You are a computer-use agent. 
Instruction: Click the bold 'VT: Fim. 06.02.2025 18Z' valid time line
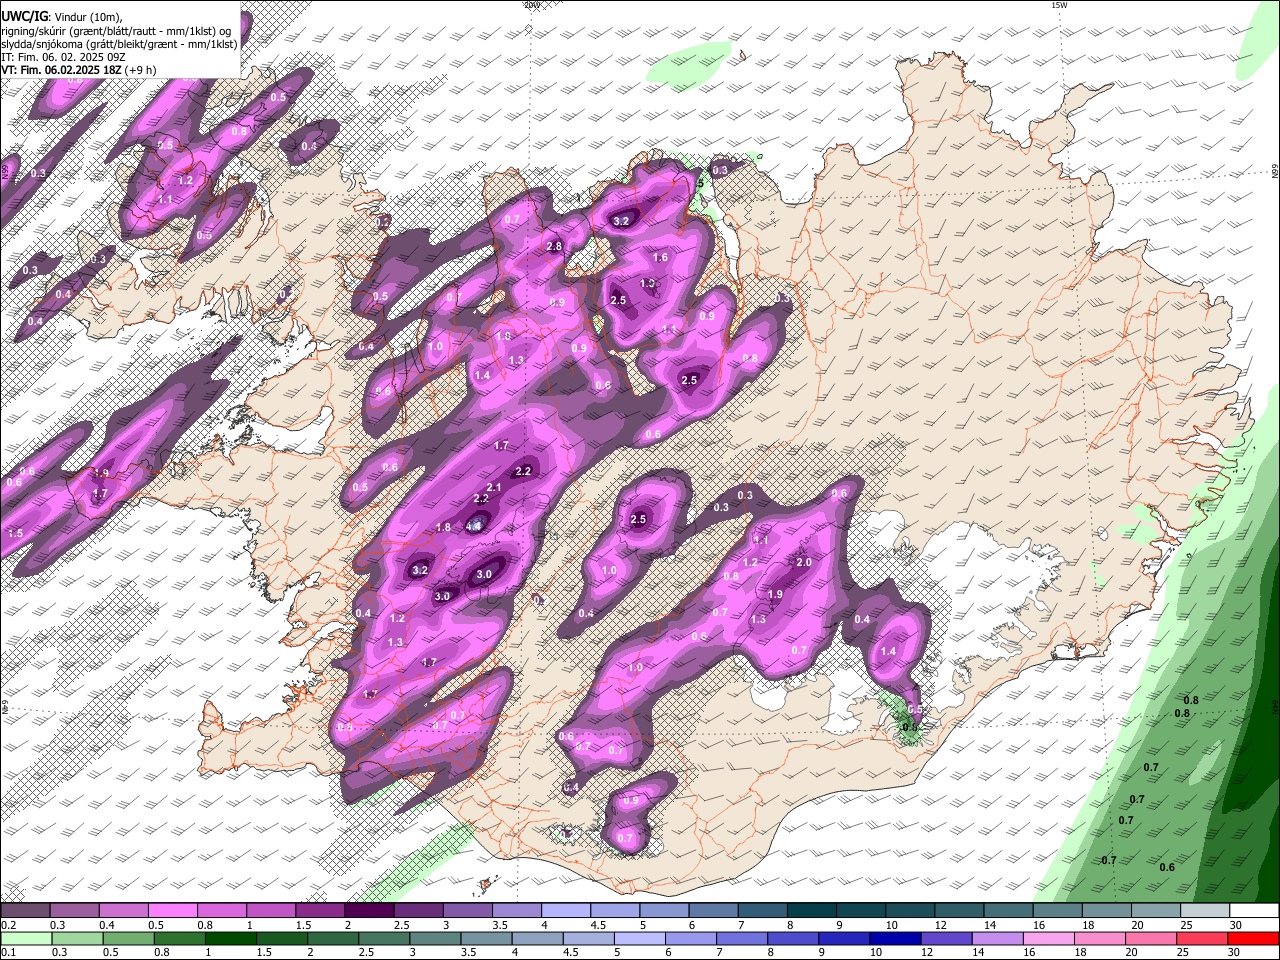click(x=61, y=70)
